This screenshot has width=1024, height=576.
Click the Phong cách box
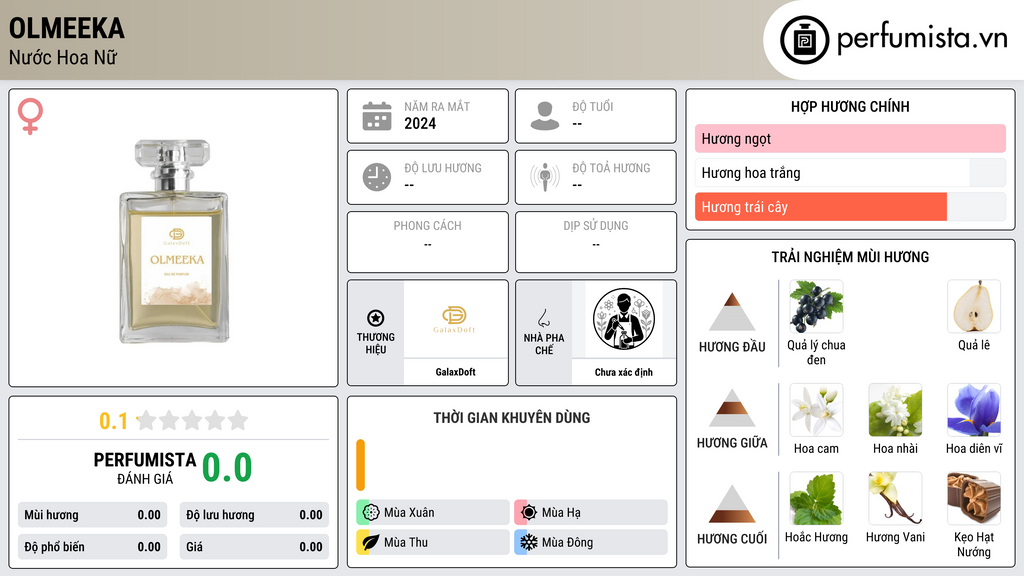click(428, 242)
